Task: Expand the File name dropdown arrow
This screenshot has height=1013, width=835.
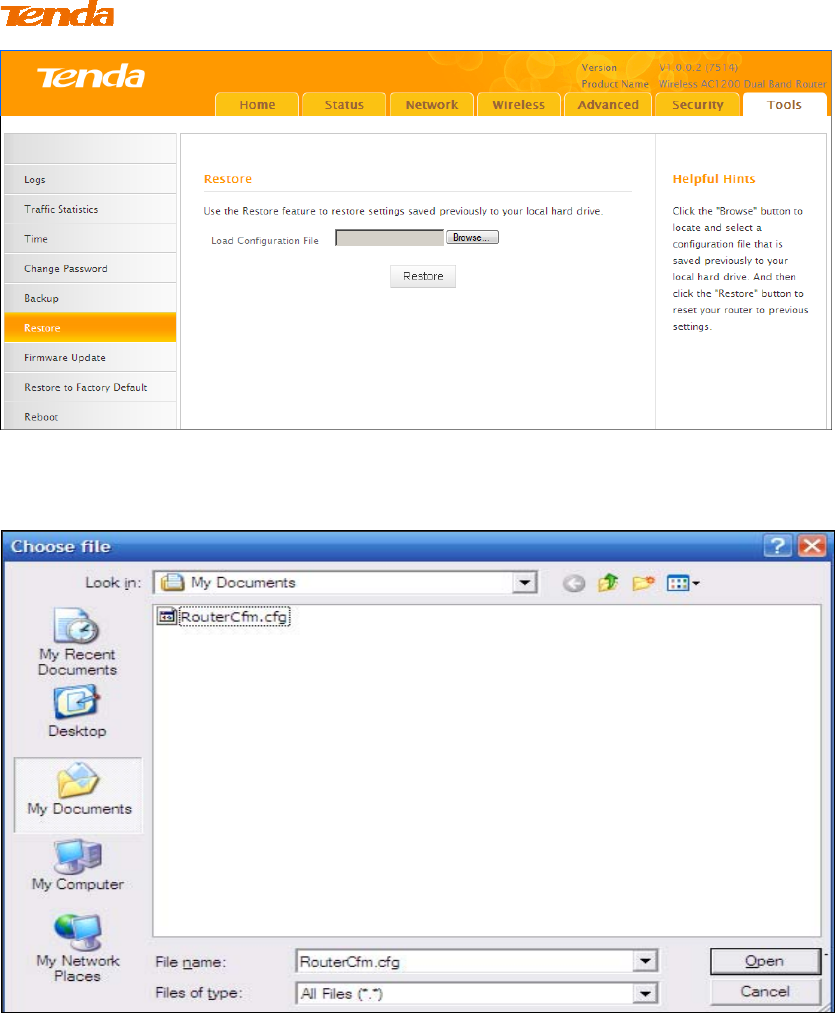Action: pyautogui.click(x=645, y=961)
